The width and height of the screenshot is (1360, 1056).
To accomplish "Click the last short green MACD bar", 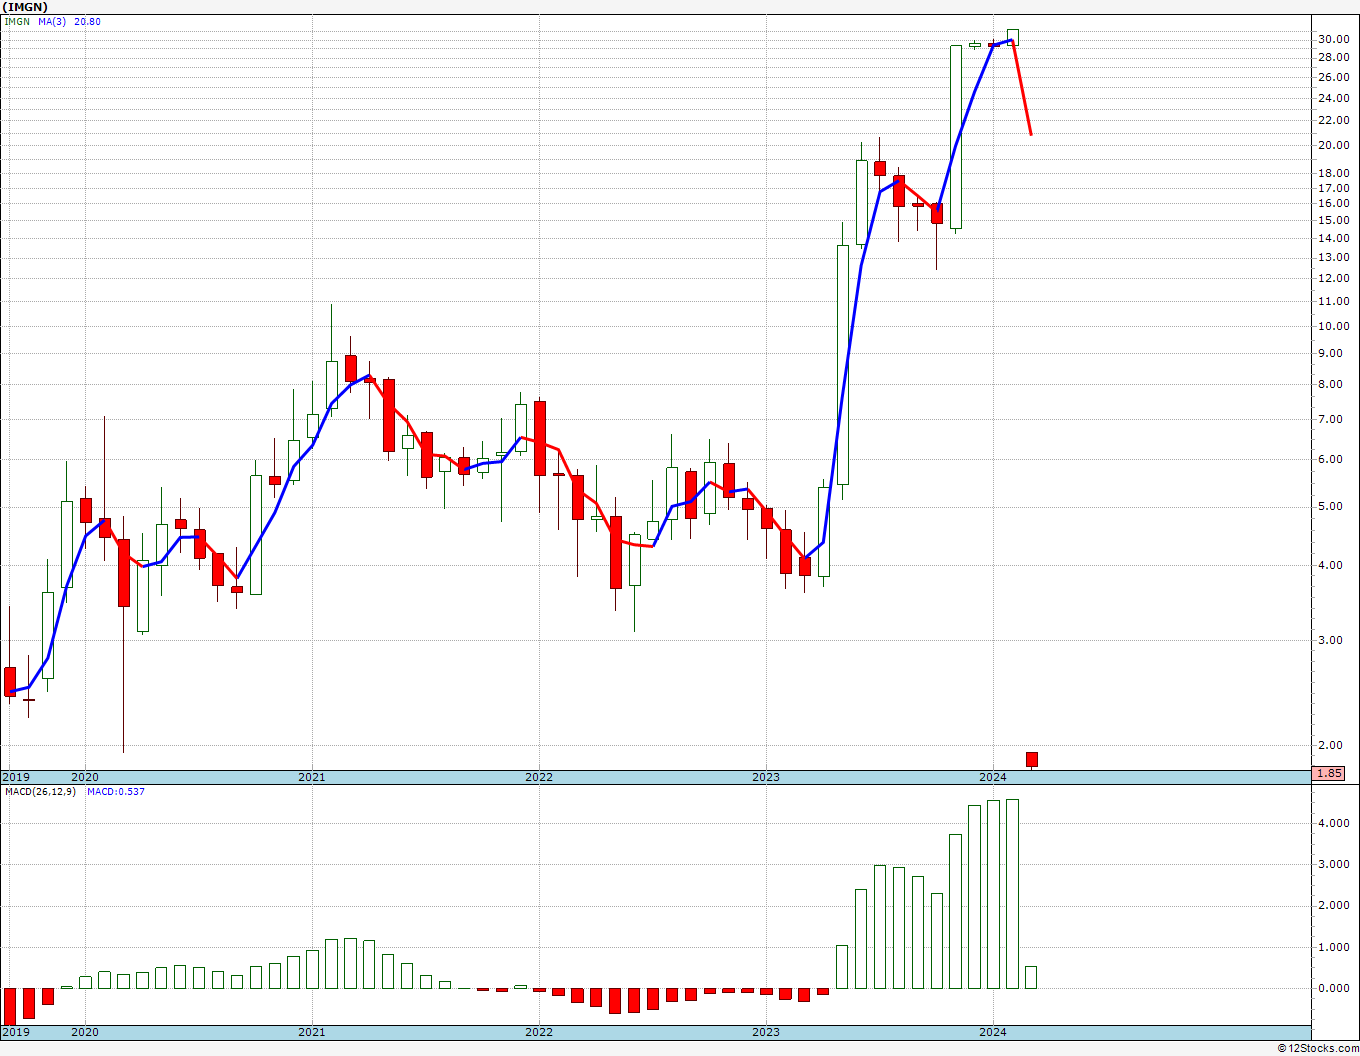I will point(1031,977).
